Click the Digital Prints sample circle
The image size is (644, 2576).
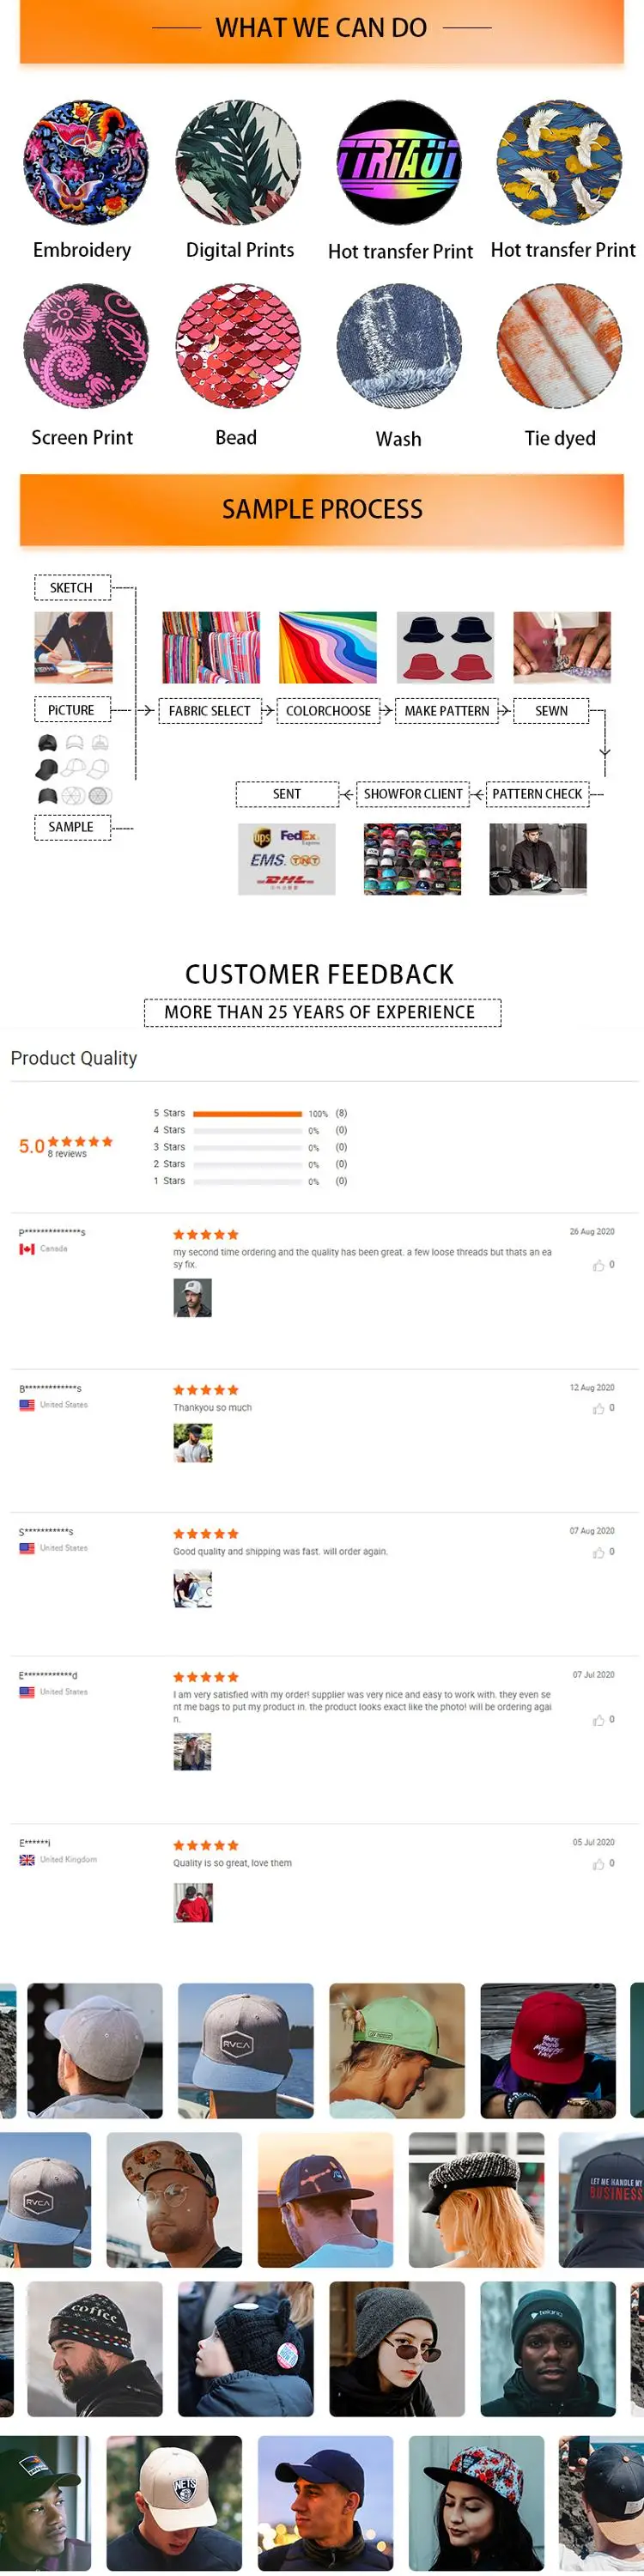238,162
